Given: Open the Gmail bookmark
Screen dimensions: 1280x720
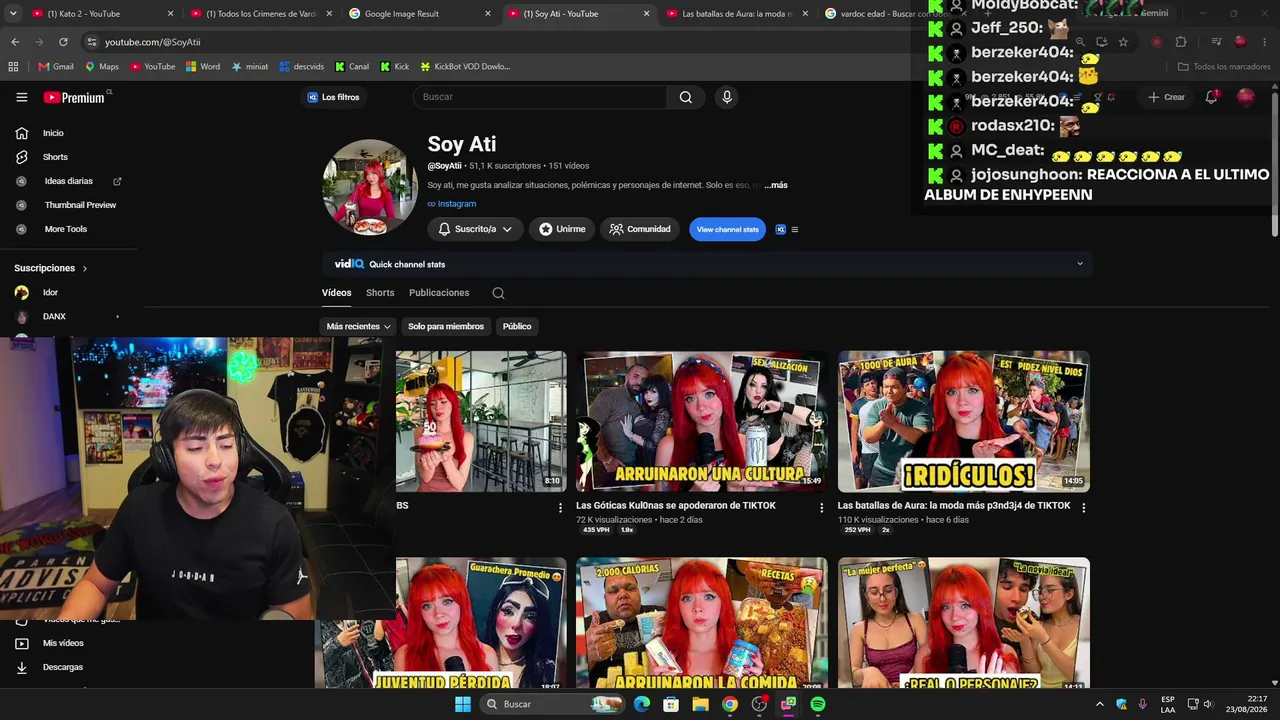Looking at the screenshot, I should click(x=56, y=67).
